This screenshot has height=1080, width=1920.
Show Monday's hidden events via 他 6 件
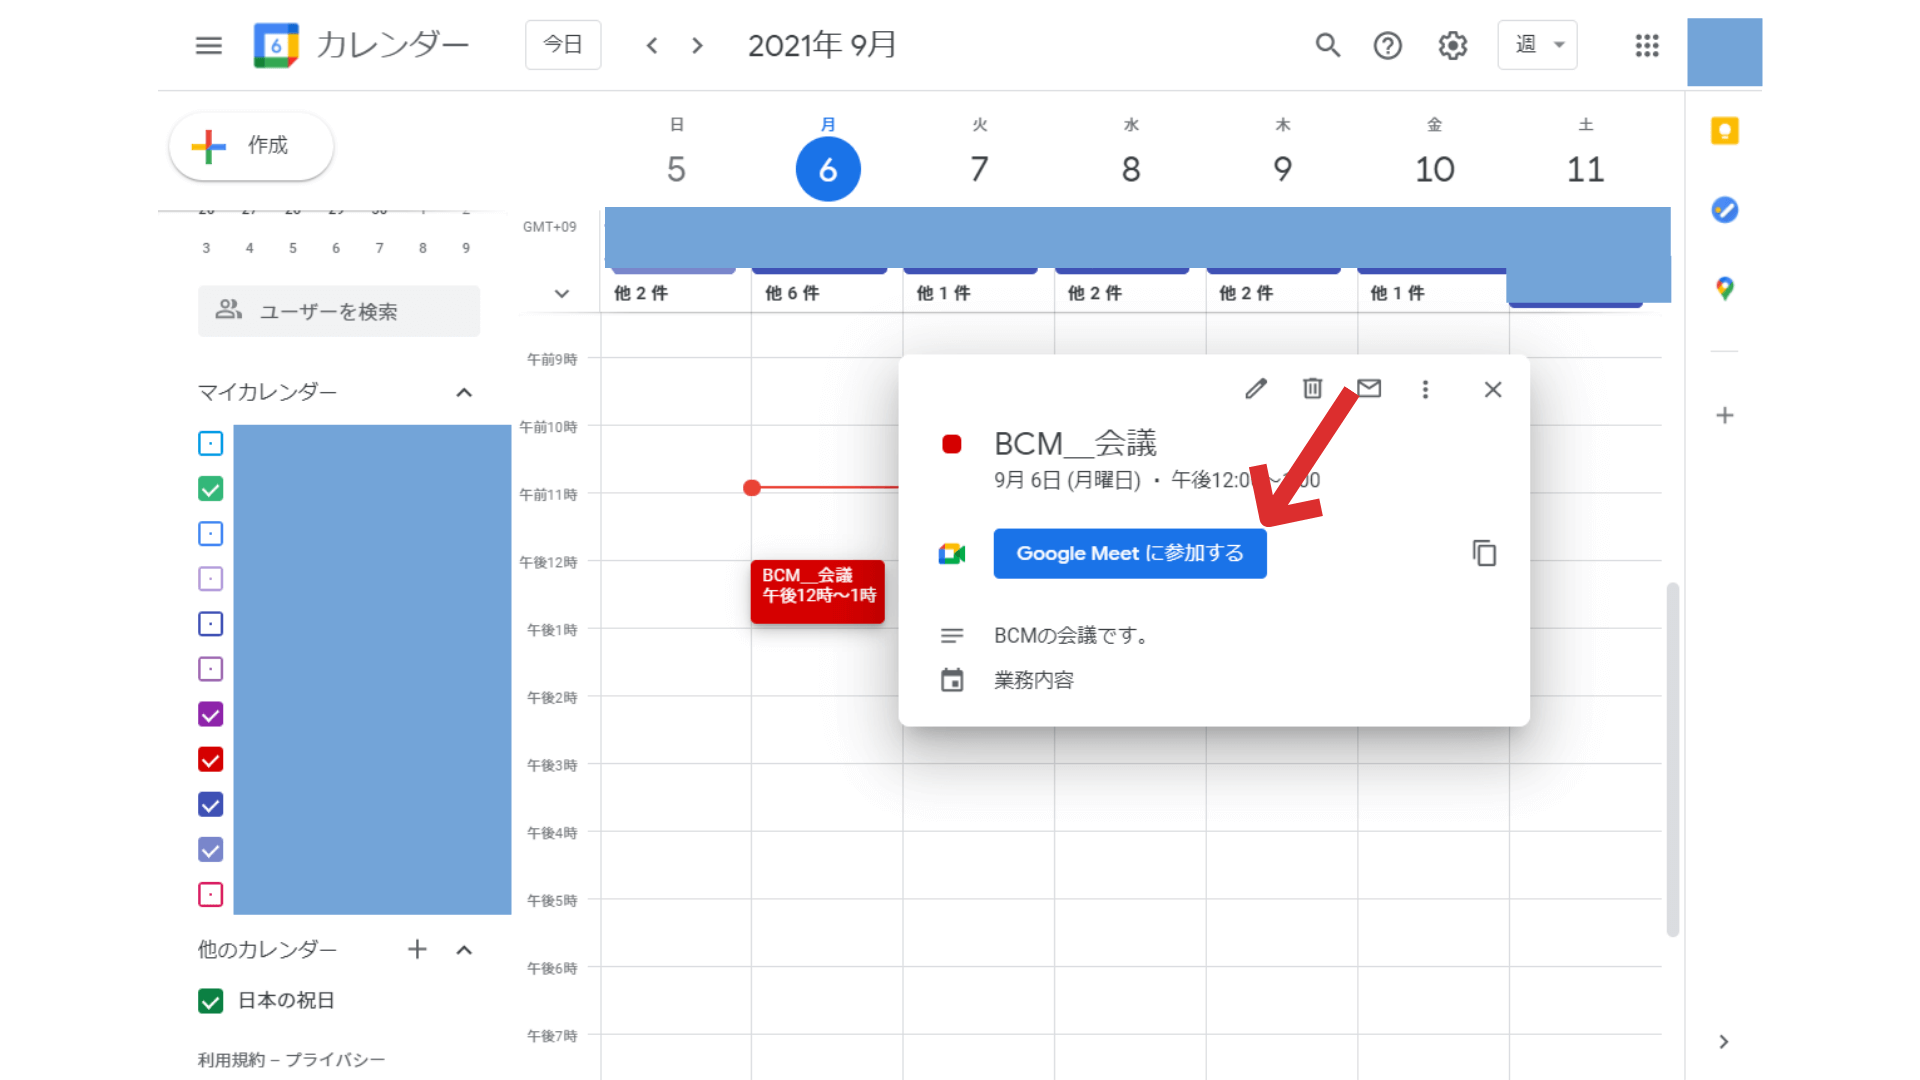pos(790,292)
